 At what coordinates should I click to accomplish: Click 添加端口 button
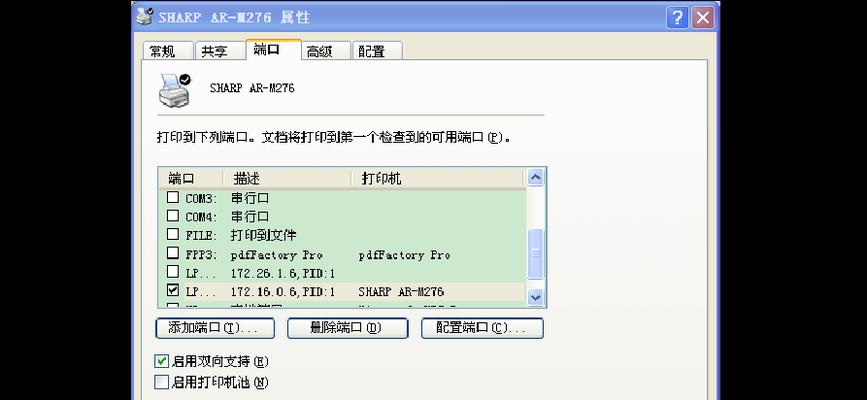tap(215, 328)
